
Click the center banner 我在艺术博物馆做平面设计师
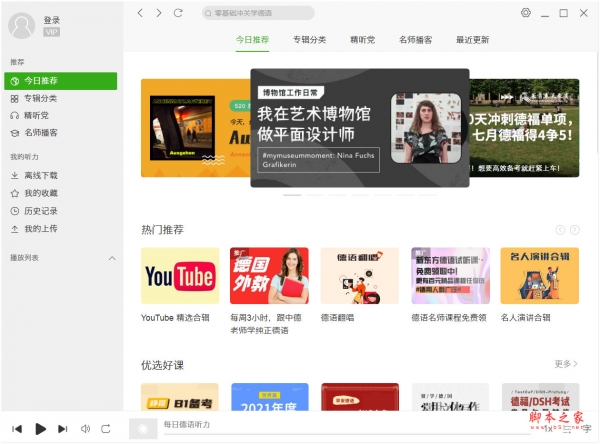(x=360, y=128)
